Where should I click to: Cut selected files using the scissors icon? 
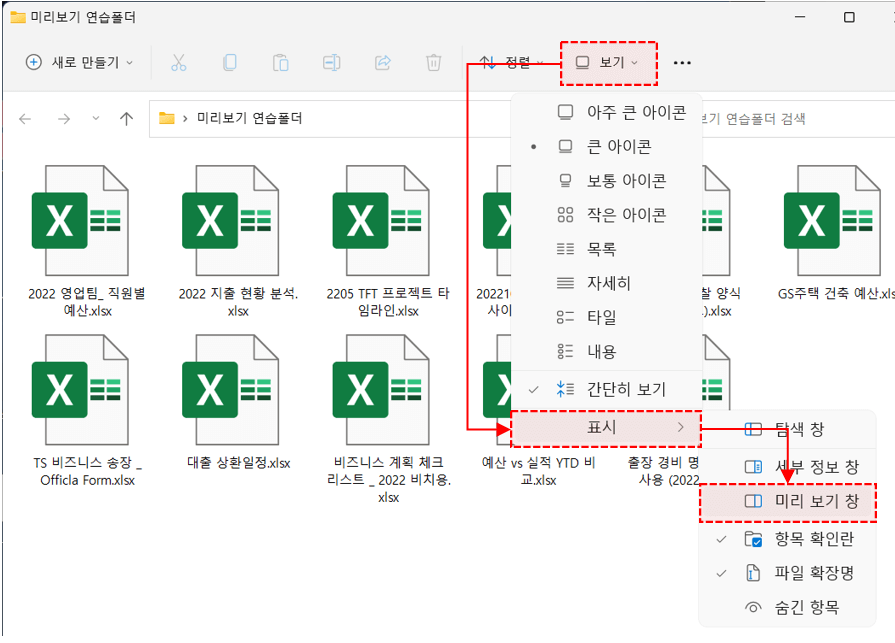178,62
